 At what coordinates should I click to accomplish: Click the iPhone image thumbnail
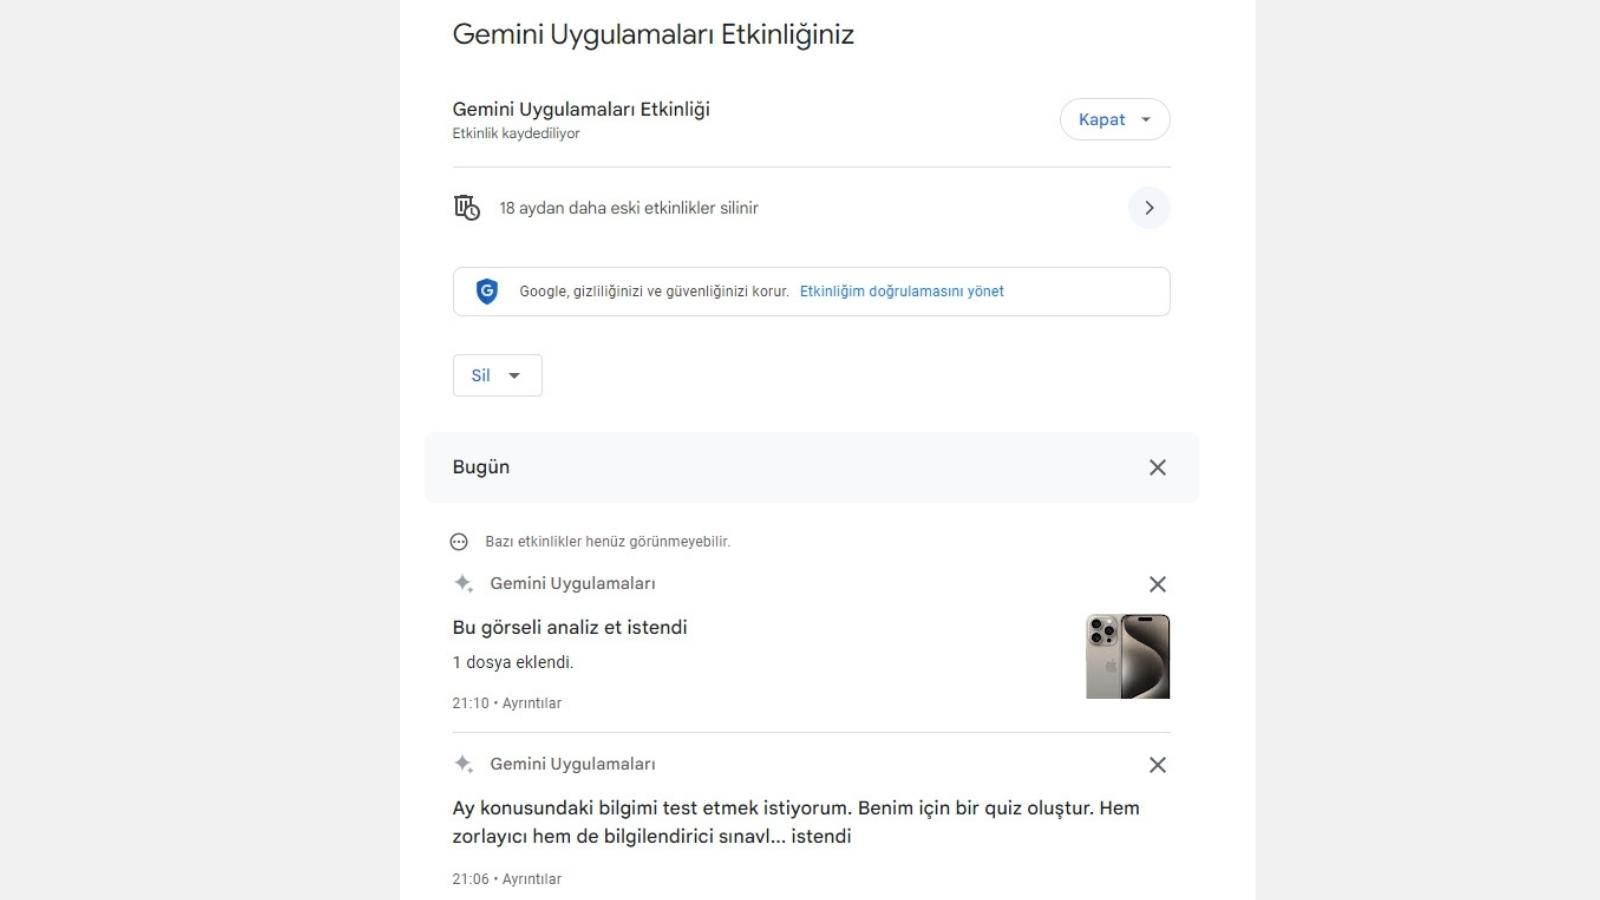tap(1127, 656)
